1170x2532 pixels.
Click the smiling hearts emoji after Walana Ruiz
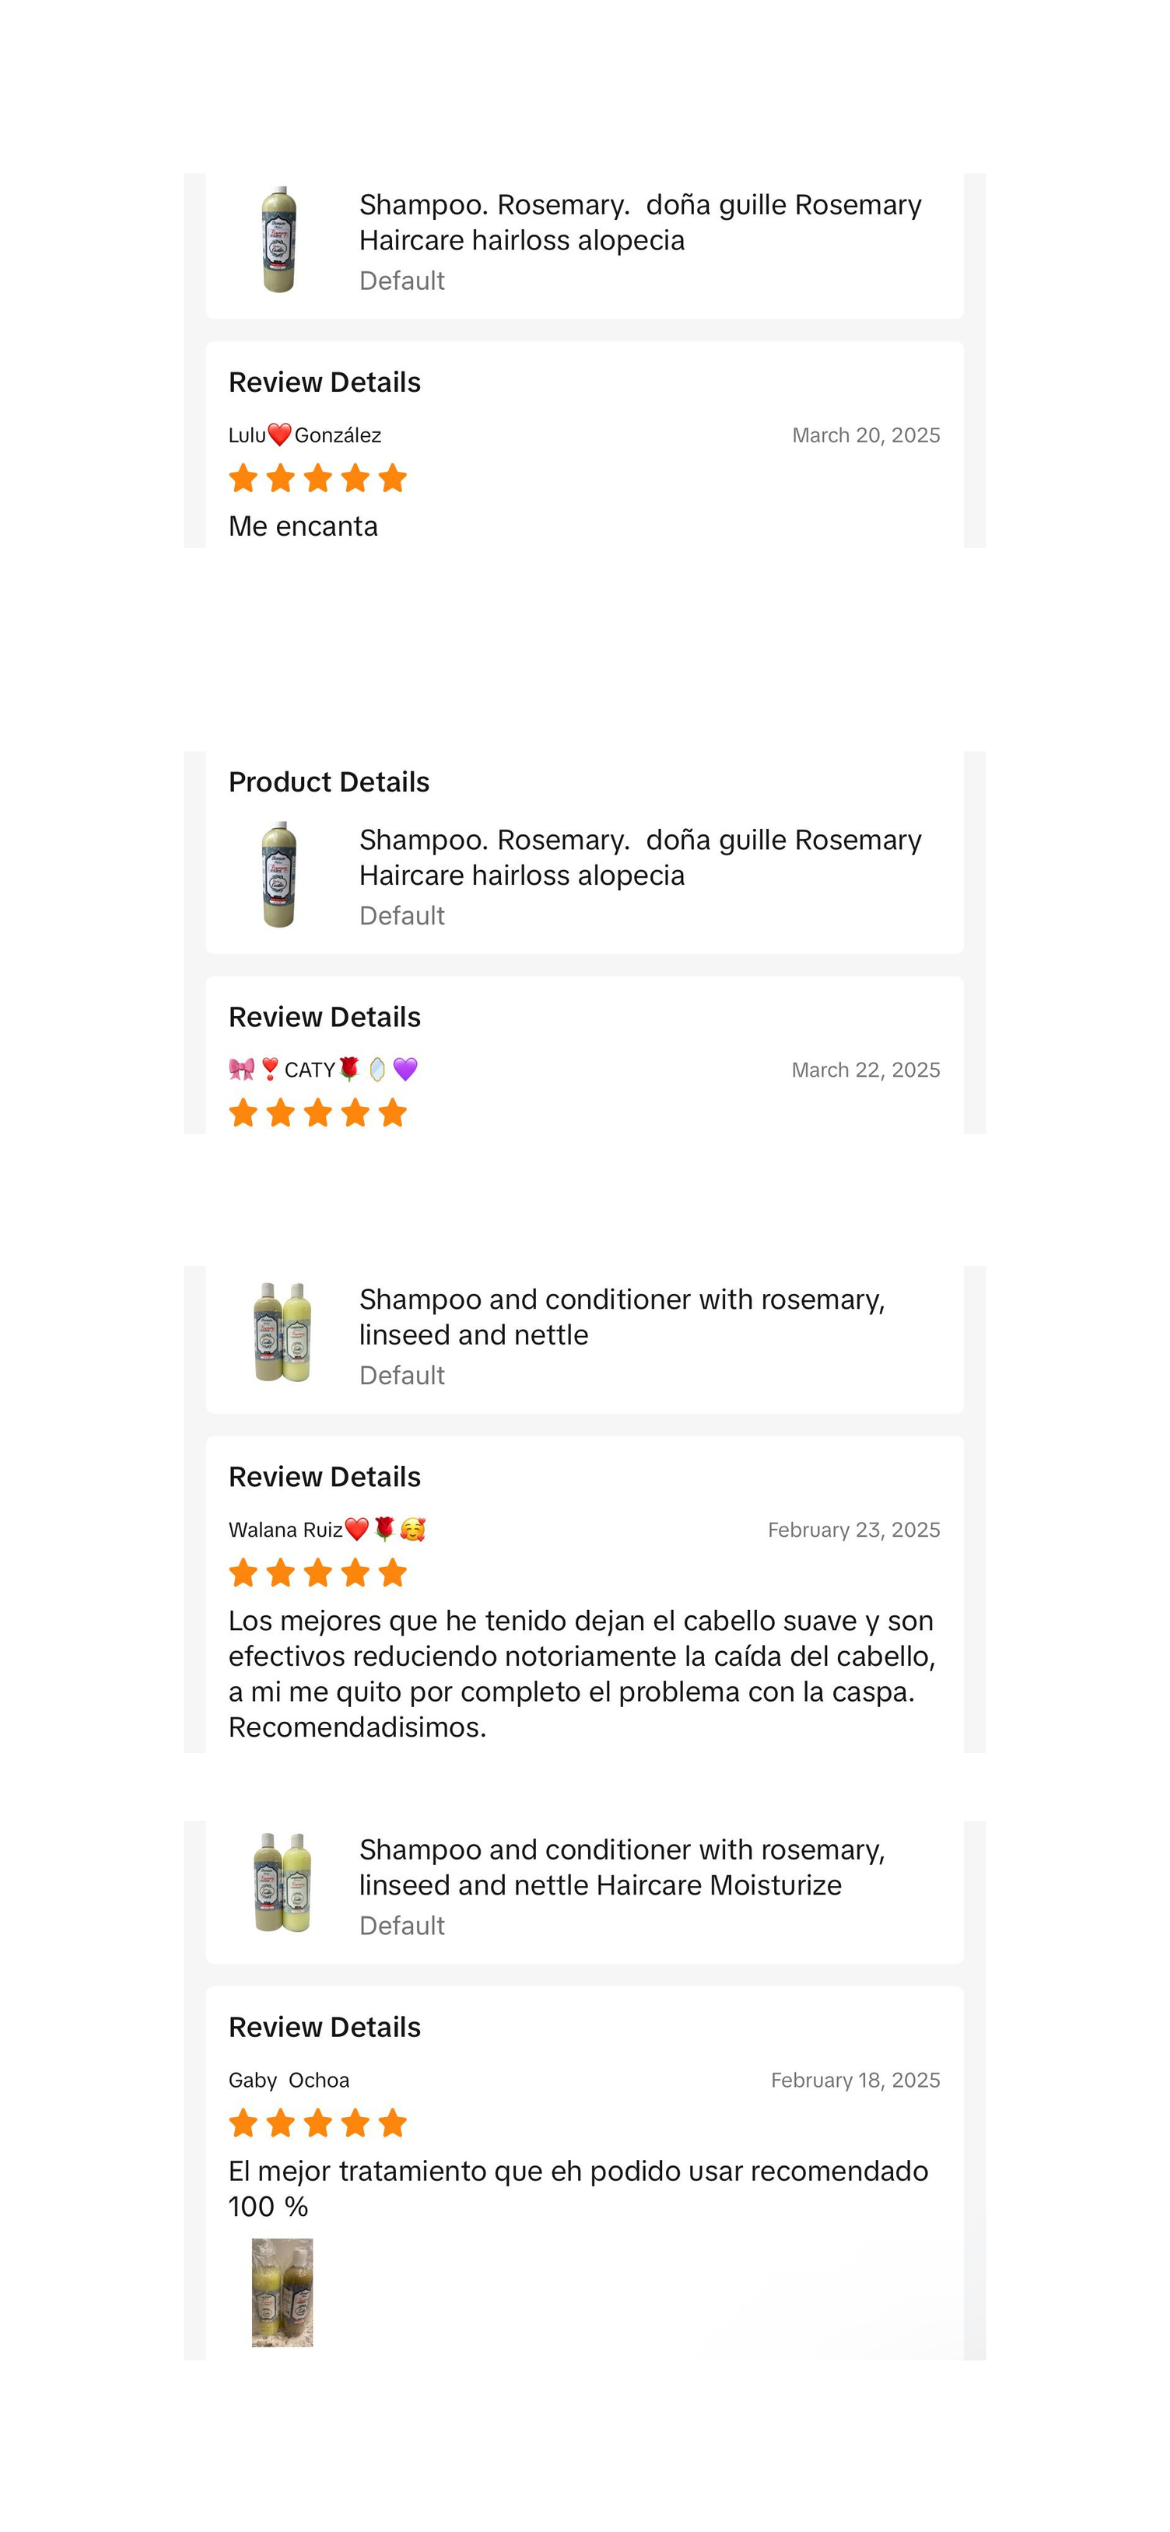[x=412, y=1530]
